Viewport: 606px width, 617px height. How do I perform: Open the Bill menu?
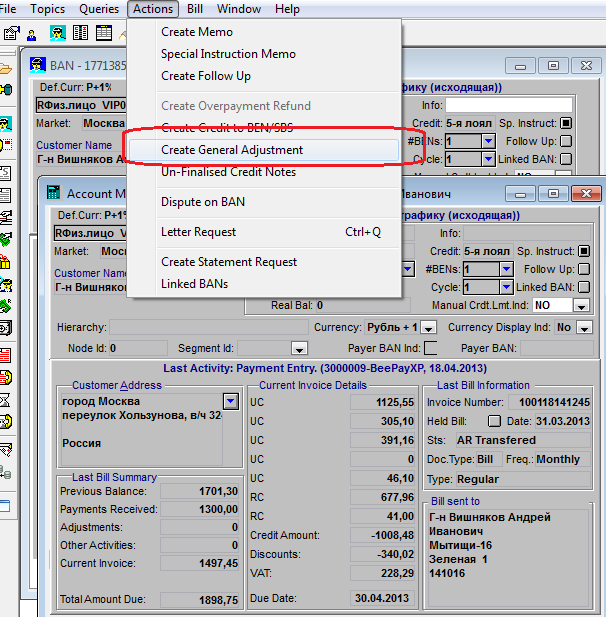pos(195,9)
